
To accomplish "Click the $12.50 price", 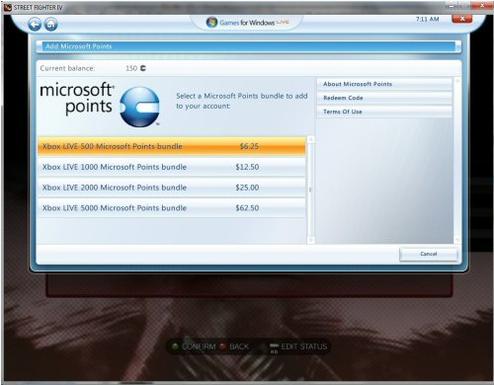I will point(247,167).
